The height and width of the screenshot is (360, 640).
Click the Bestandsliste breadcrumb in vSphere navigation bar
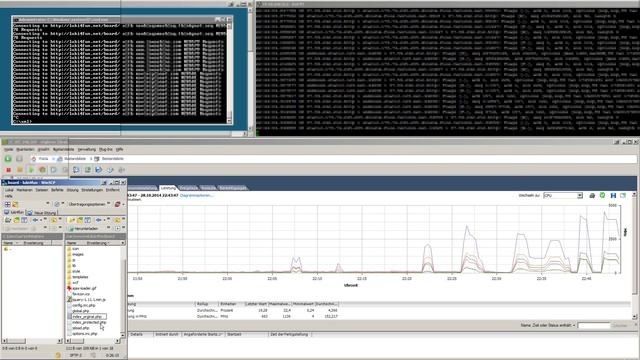tap(113, 159)
